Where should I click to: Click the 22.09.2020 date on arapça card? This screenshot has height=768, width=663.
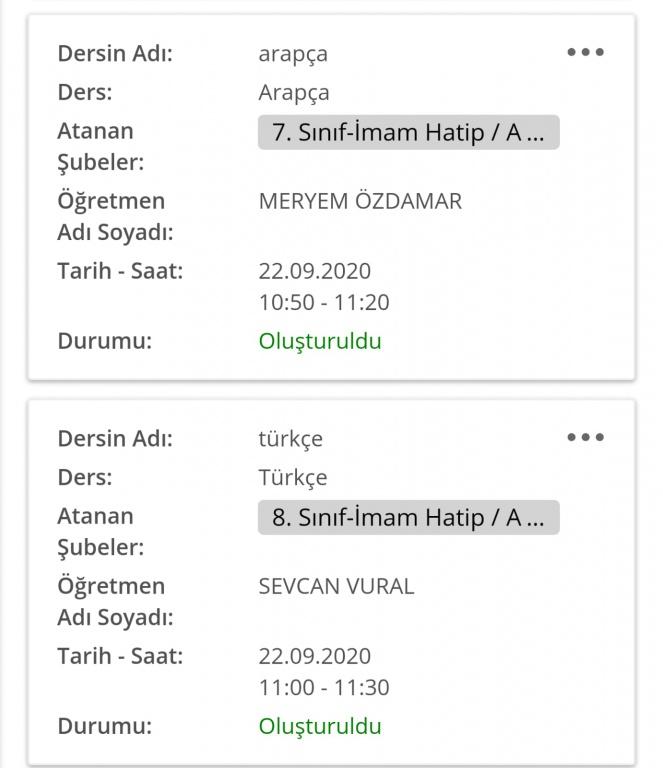(314, 271)
